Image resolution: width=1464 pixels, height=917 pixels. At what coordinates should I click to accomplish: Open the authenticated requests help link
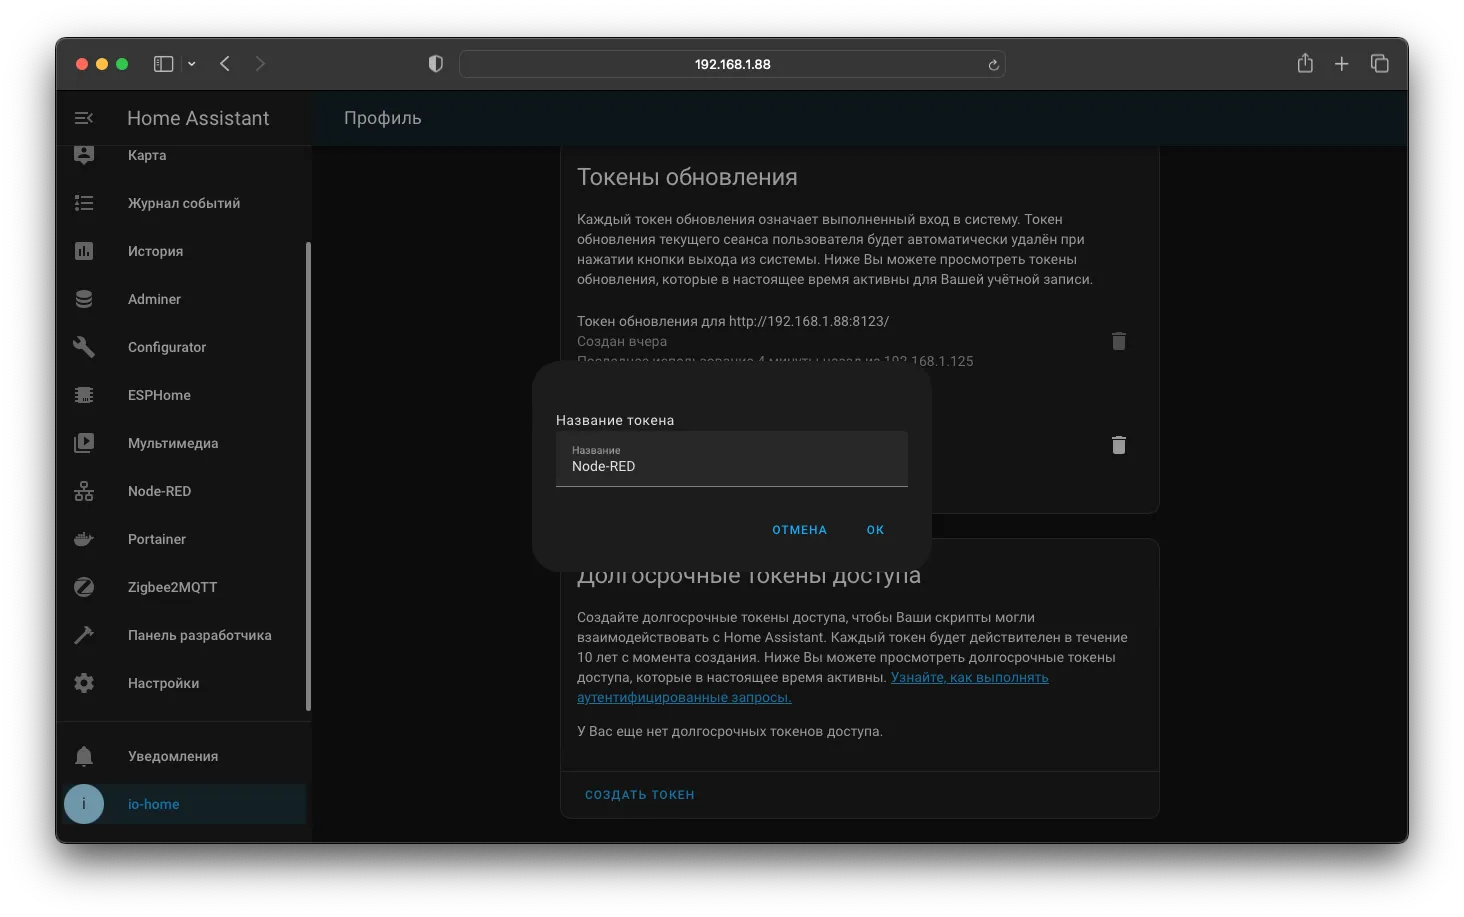[x=813, y=687]
